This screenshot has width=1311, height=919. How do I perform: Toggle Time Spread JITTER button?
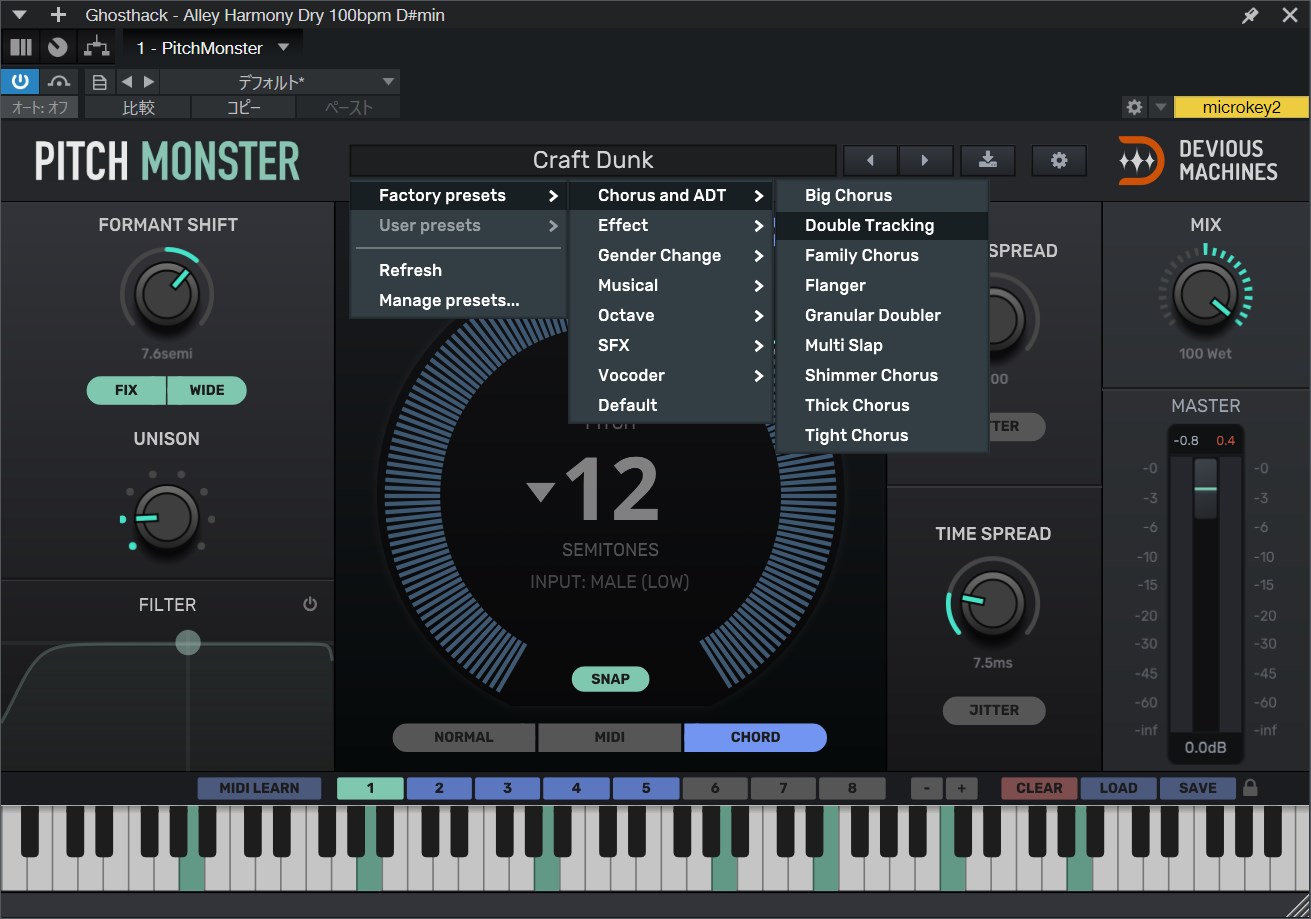993,710
